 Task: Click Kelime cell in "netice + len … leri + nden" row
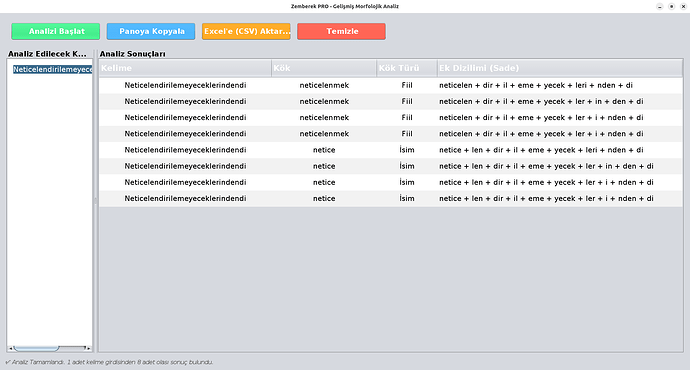[185, 150]
